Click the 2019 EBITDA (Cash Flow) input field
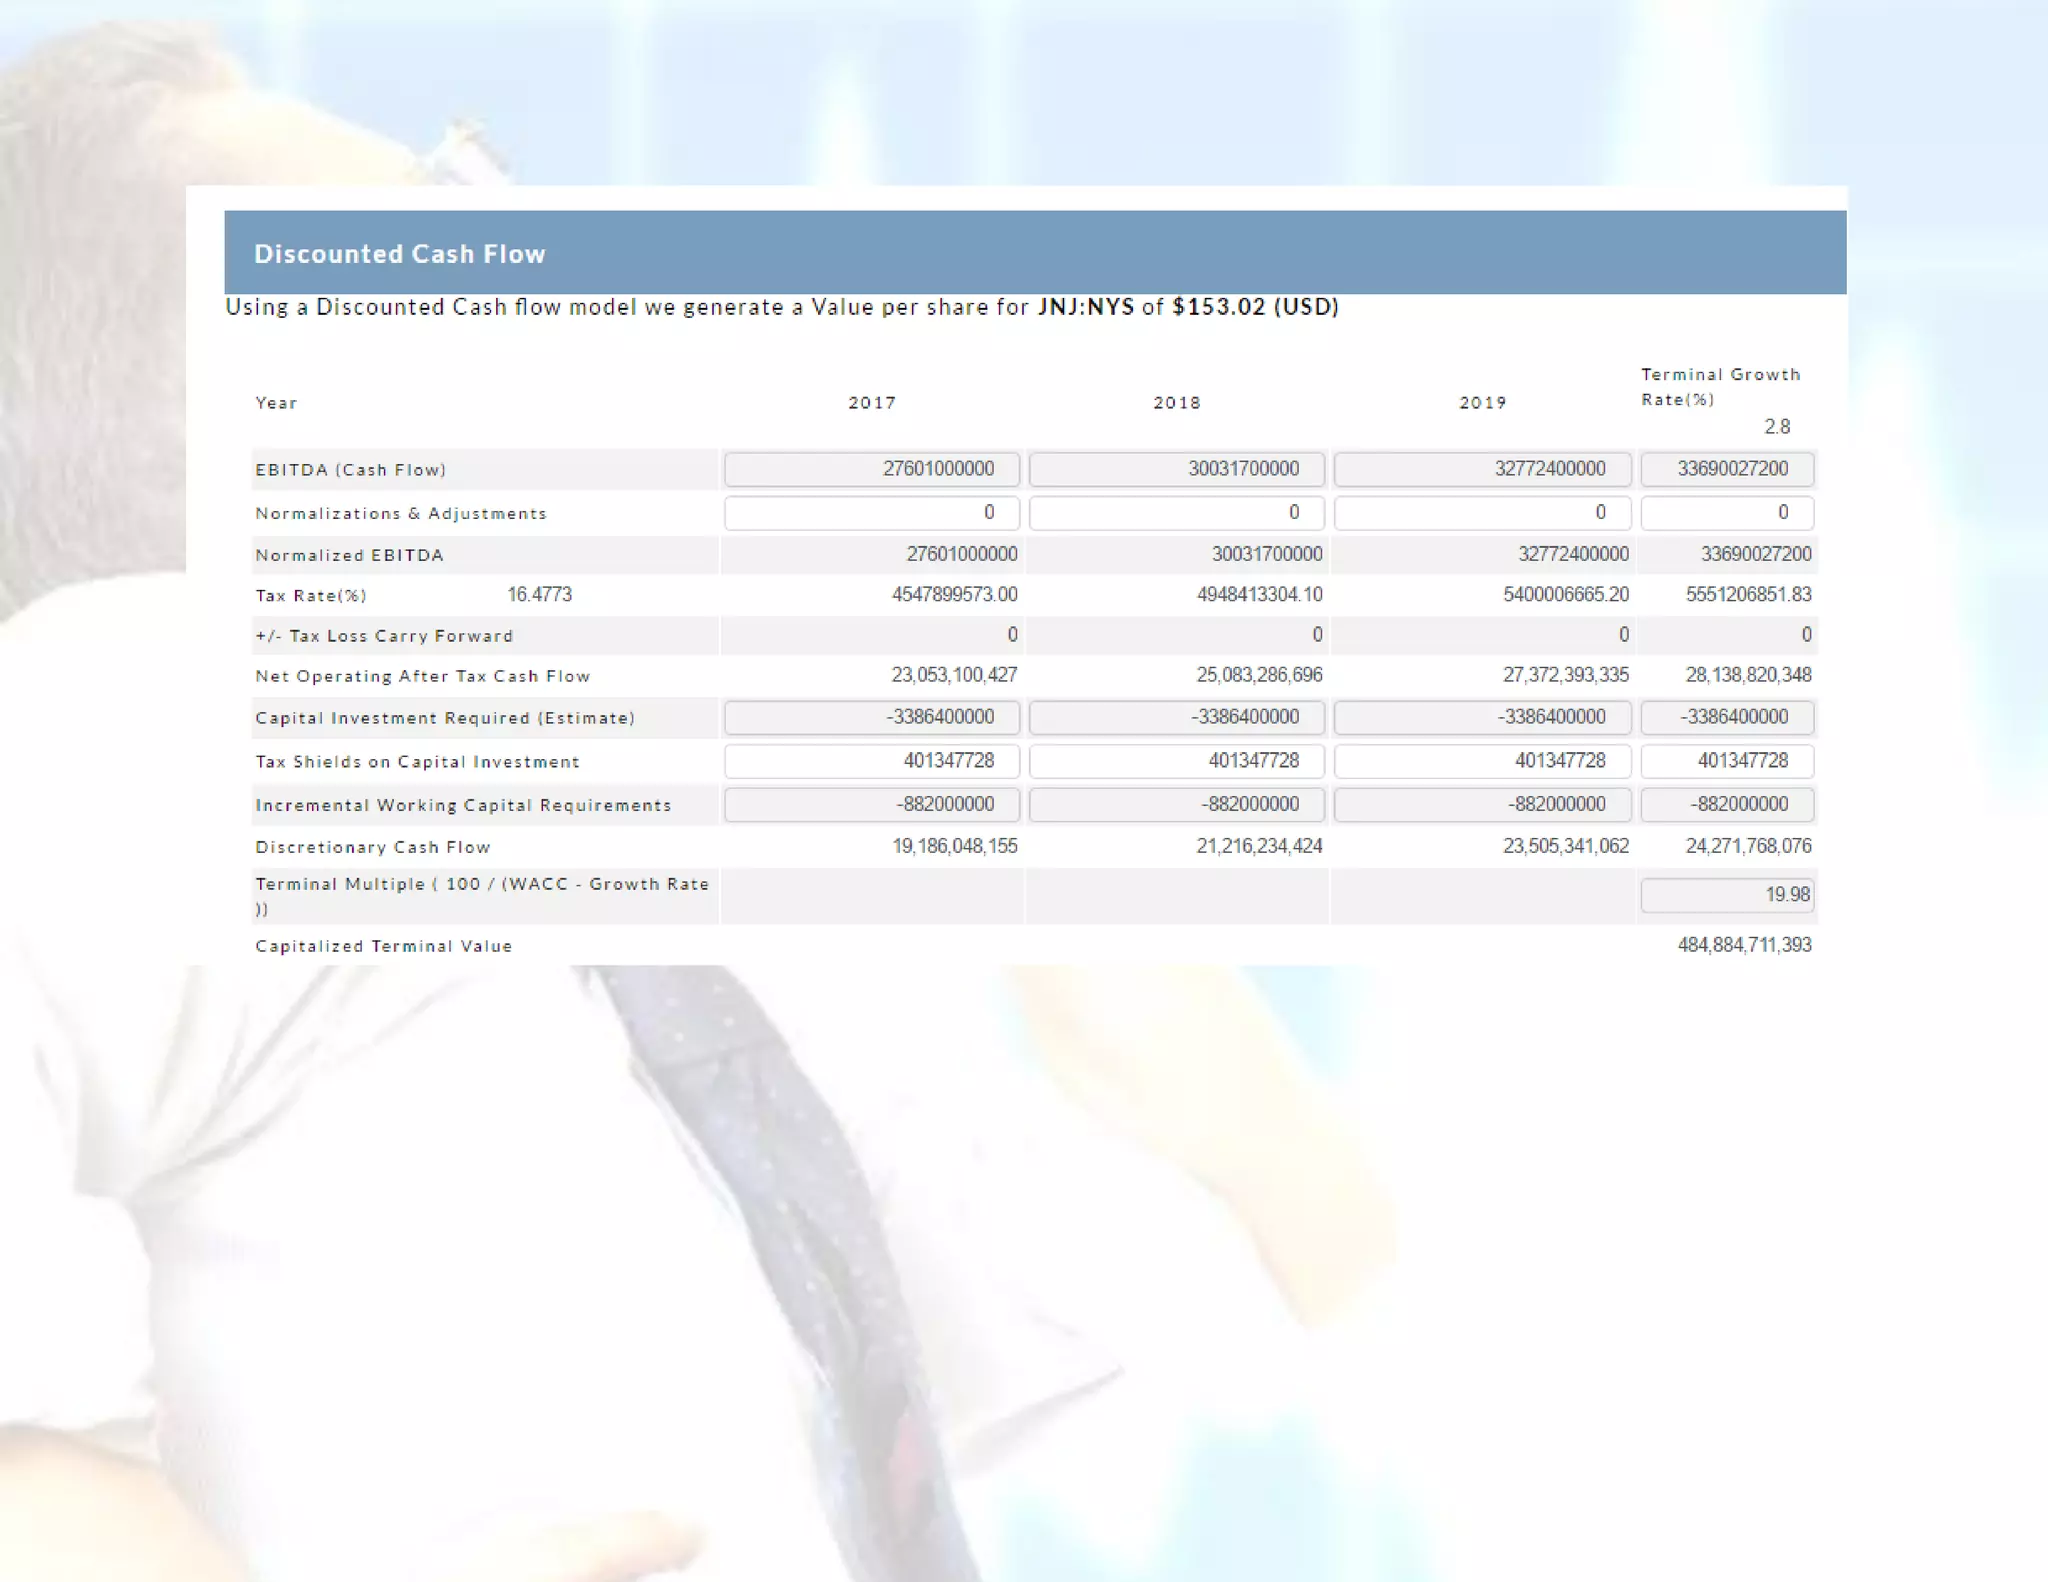This screenshot has width=2048, height=1582. coord(1482,469)
